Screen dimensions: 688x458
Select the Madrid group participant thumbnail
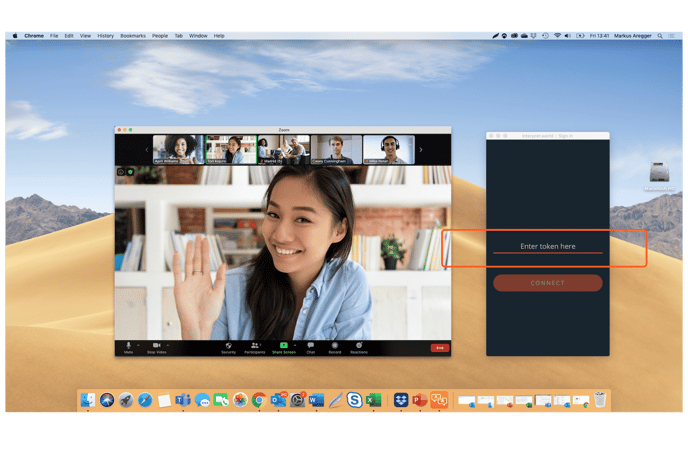point(283,150)
